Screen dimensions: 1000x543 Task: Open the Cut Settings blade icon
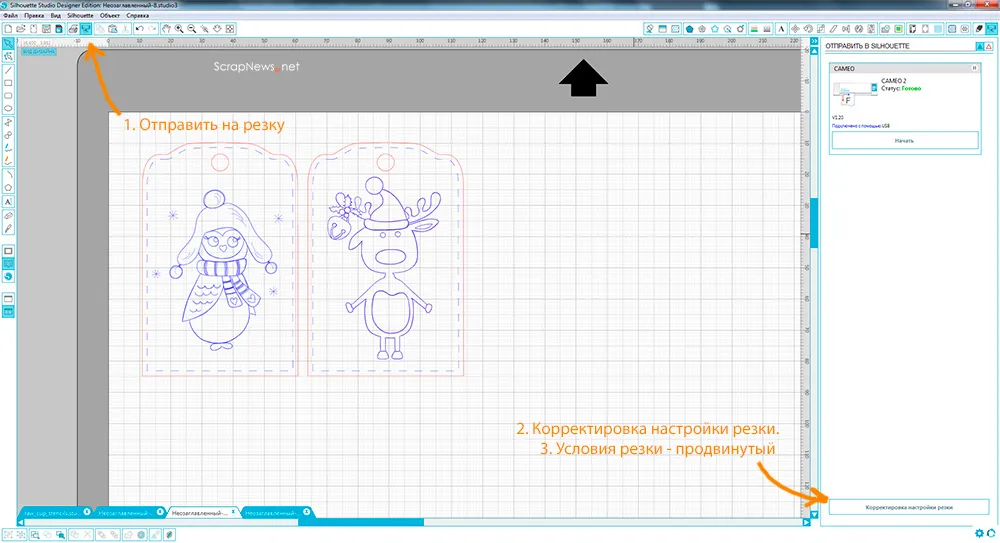pos(979,29)
